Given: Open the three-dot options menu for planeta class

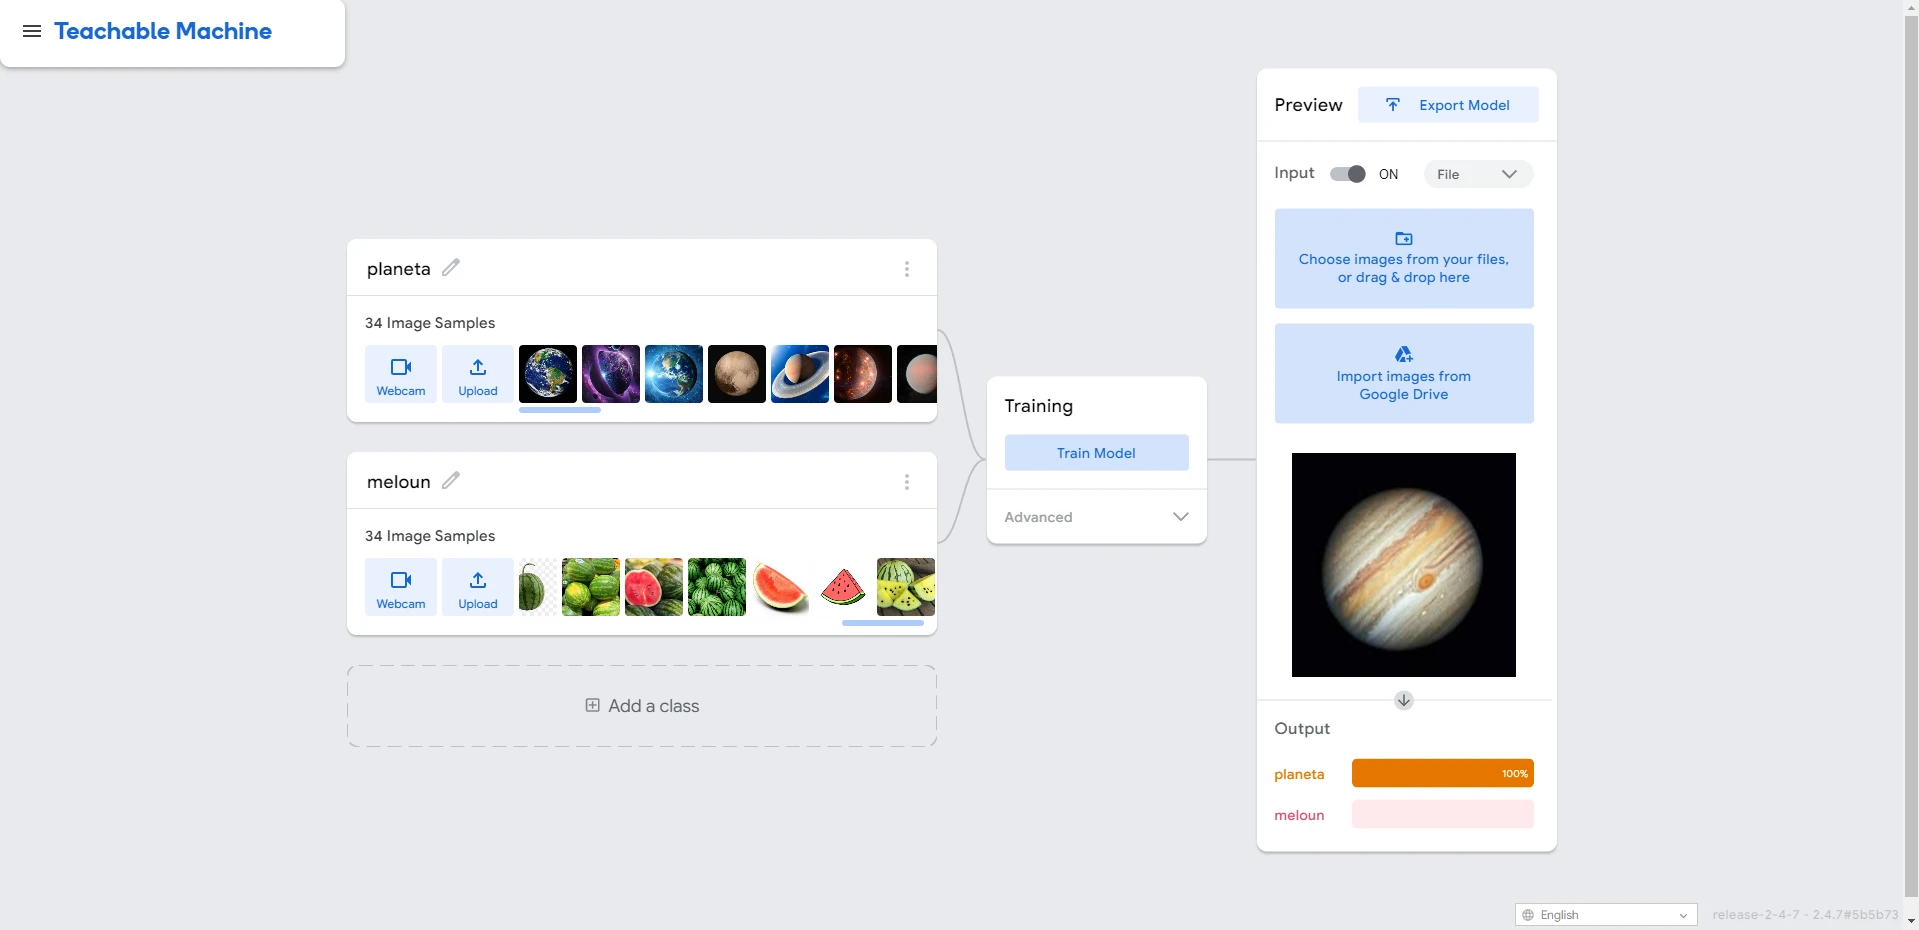Looking at the screenshot, I should (x=907, y=269).
